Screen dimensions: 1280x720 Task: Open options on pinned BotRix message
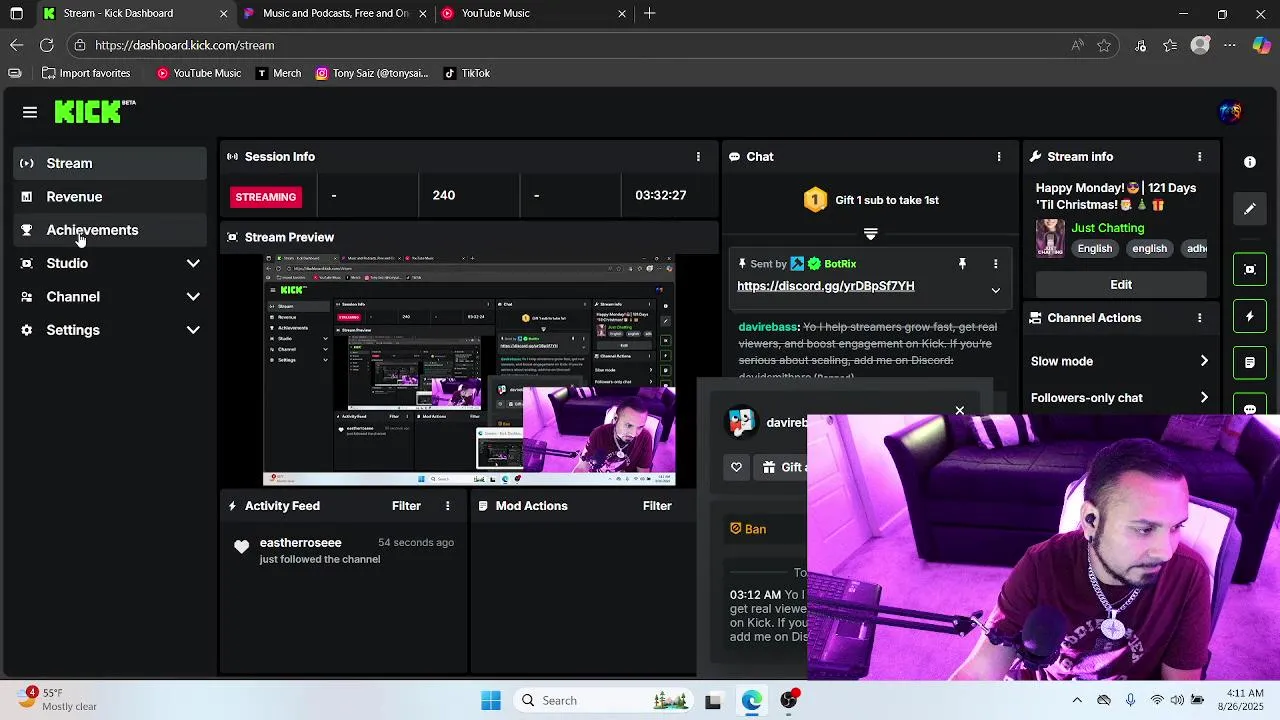tap(995, 264)
